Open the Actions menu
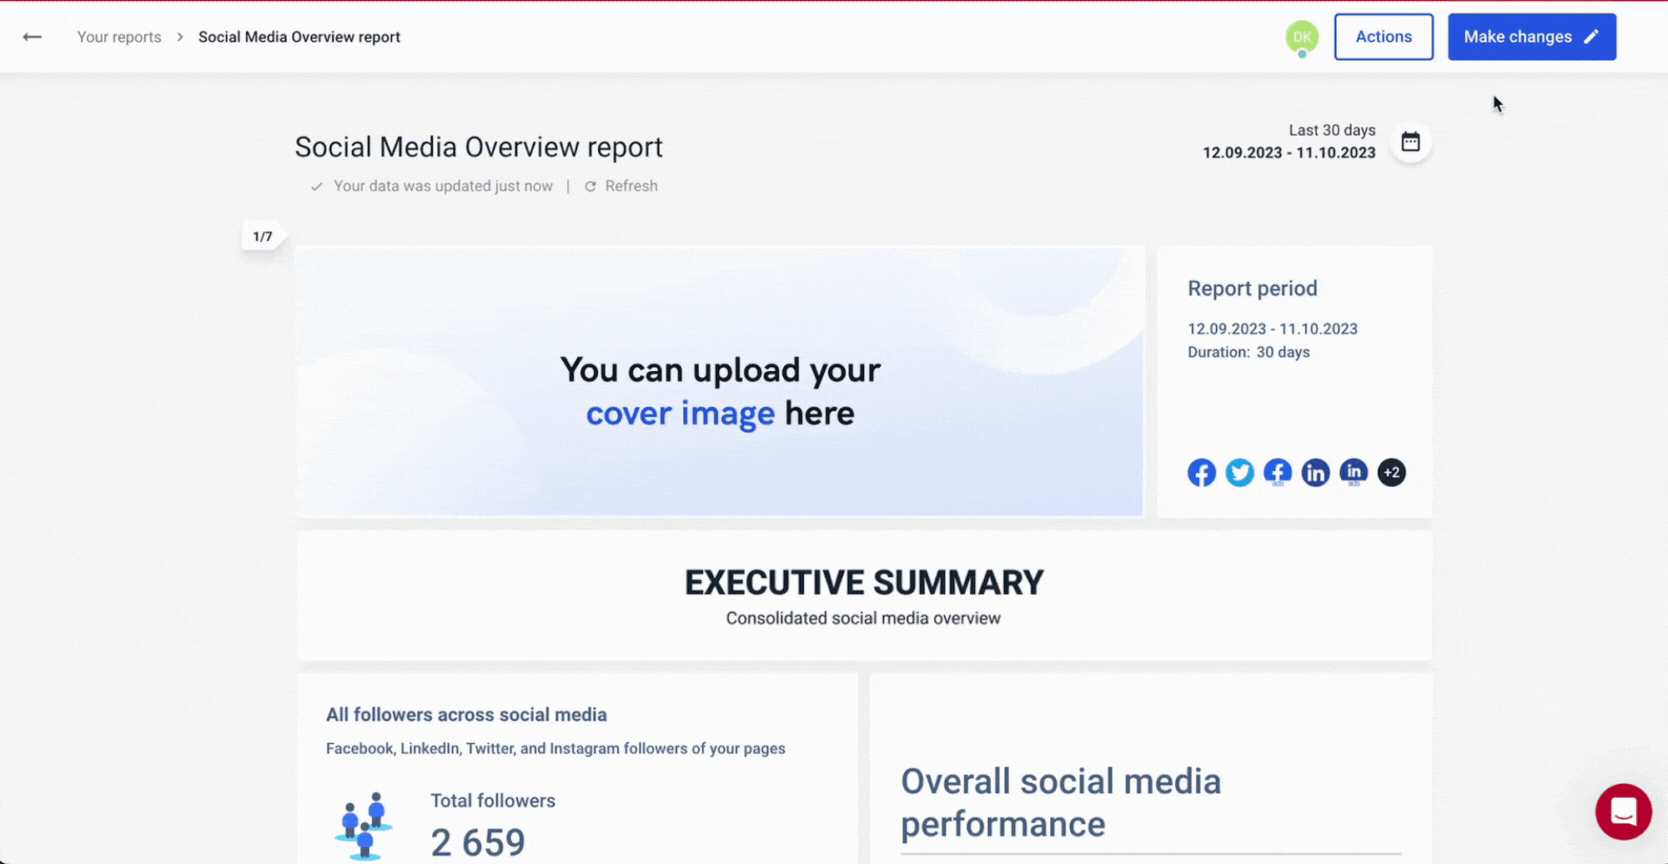The image size is (1668, 864). coord(1383,37)
